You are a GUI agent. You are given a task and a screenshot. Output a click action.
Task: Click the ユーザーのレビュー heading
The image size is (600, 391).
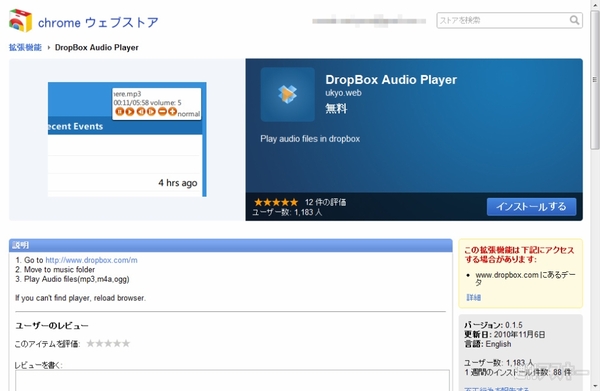click(x=52, y=326)
